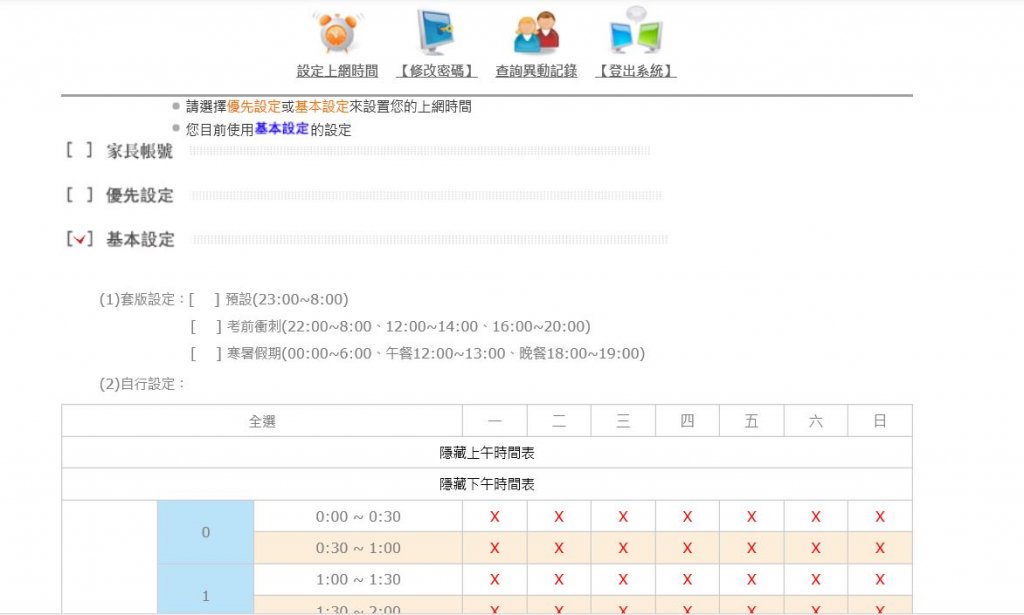Select the 五 (Friday) column header
The height and width of the screenshot is (615, 1024).
(752, 421)
